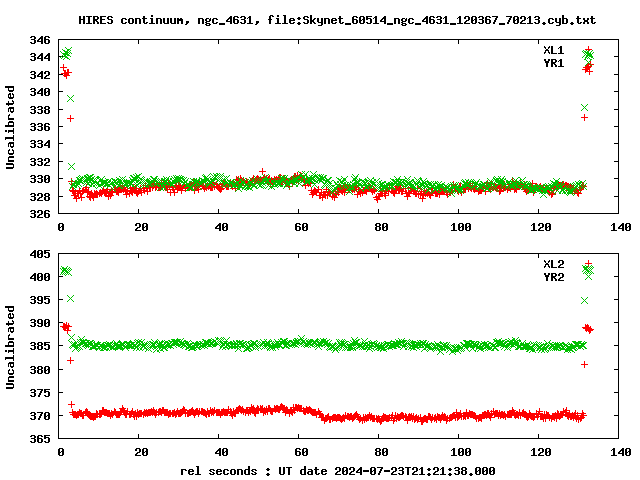Click the YR2 legend label in bottom plot
640x480 pixels.
[553, 277]
